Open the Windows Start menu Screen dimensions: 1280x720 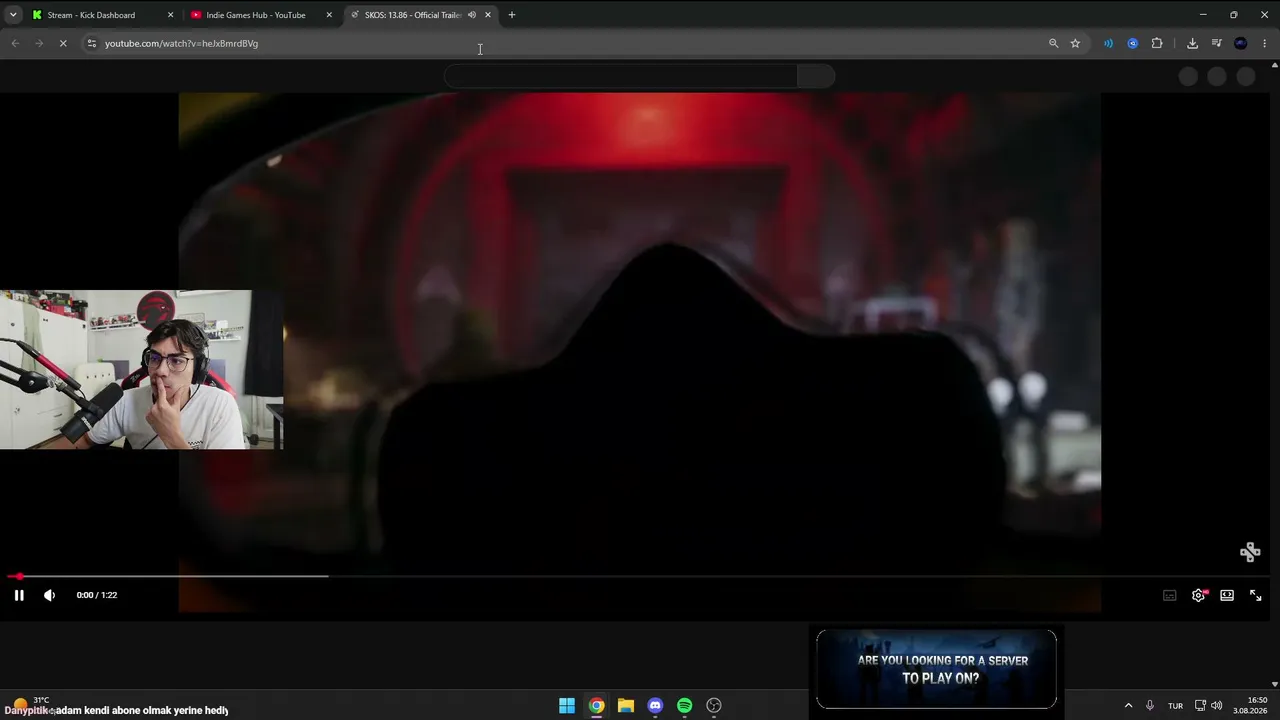pos(567,706)
